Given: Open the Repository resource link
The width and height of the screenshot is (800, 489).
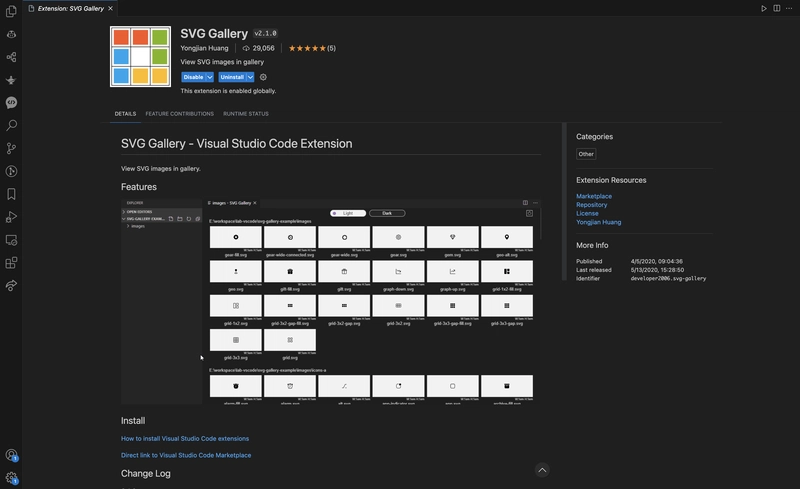Looking at the screenshot, I should pos(592,205).
